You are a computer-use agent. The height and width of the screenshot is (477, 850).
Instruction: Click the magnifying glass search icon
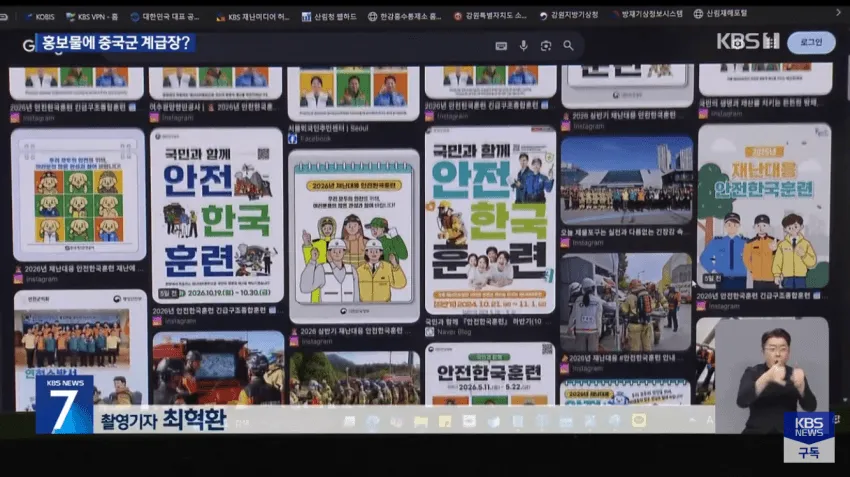tap(568, 46)
